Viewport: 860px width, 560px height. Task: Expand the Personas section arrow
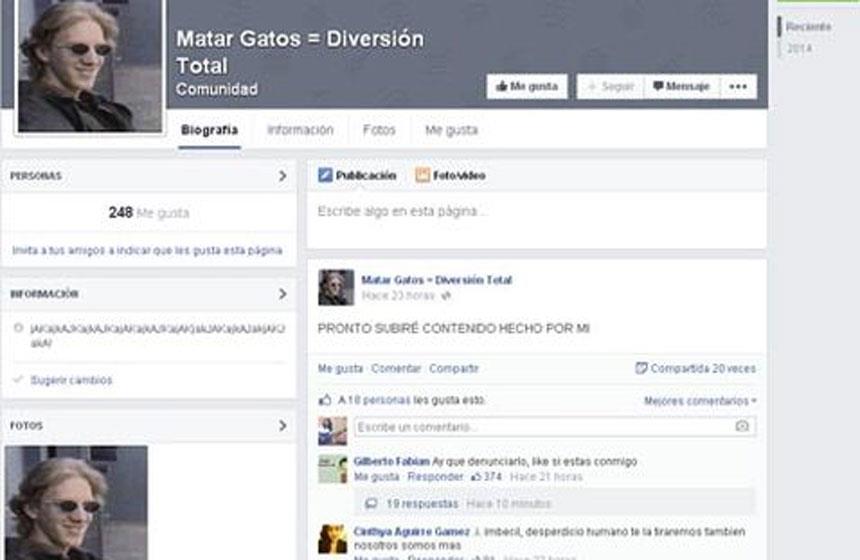(282, 176)
